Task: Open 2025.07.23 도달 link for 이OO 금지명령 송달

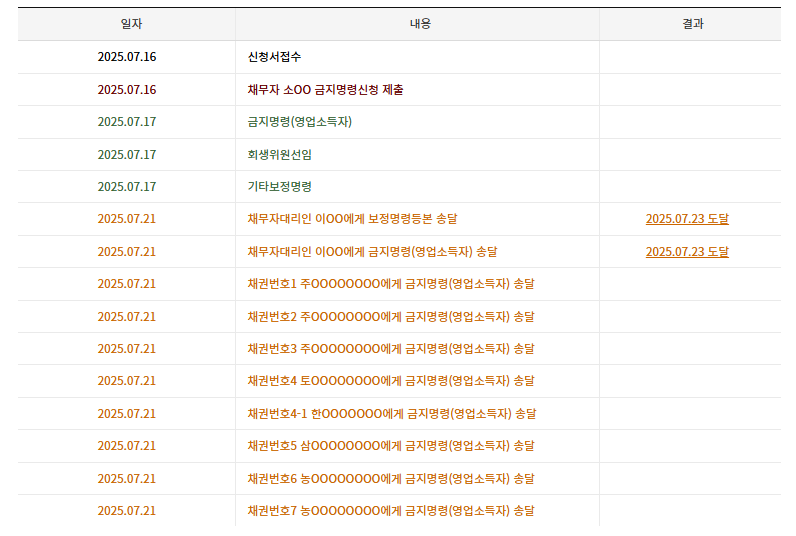Action: [x=687, y=252]
